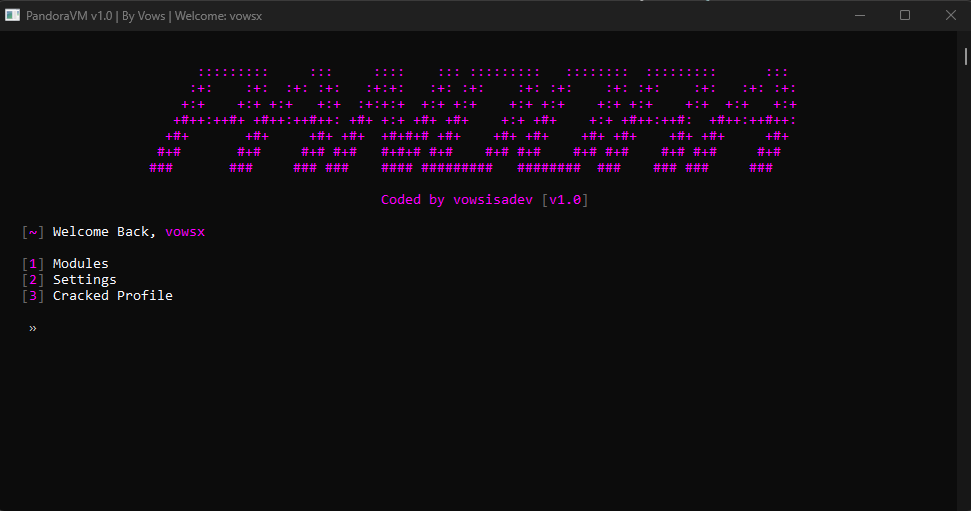Select the Modules menu option
This screenshot has width=971, height=511.
(81, 264)
